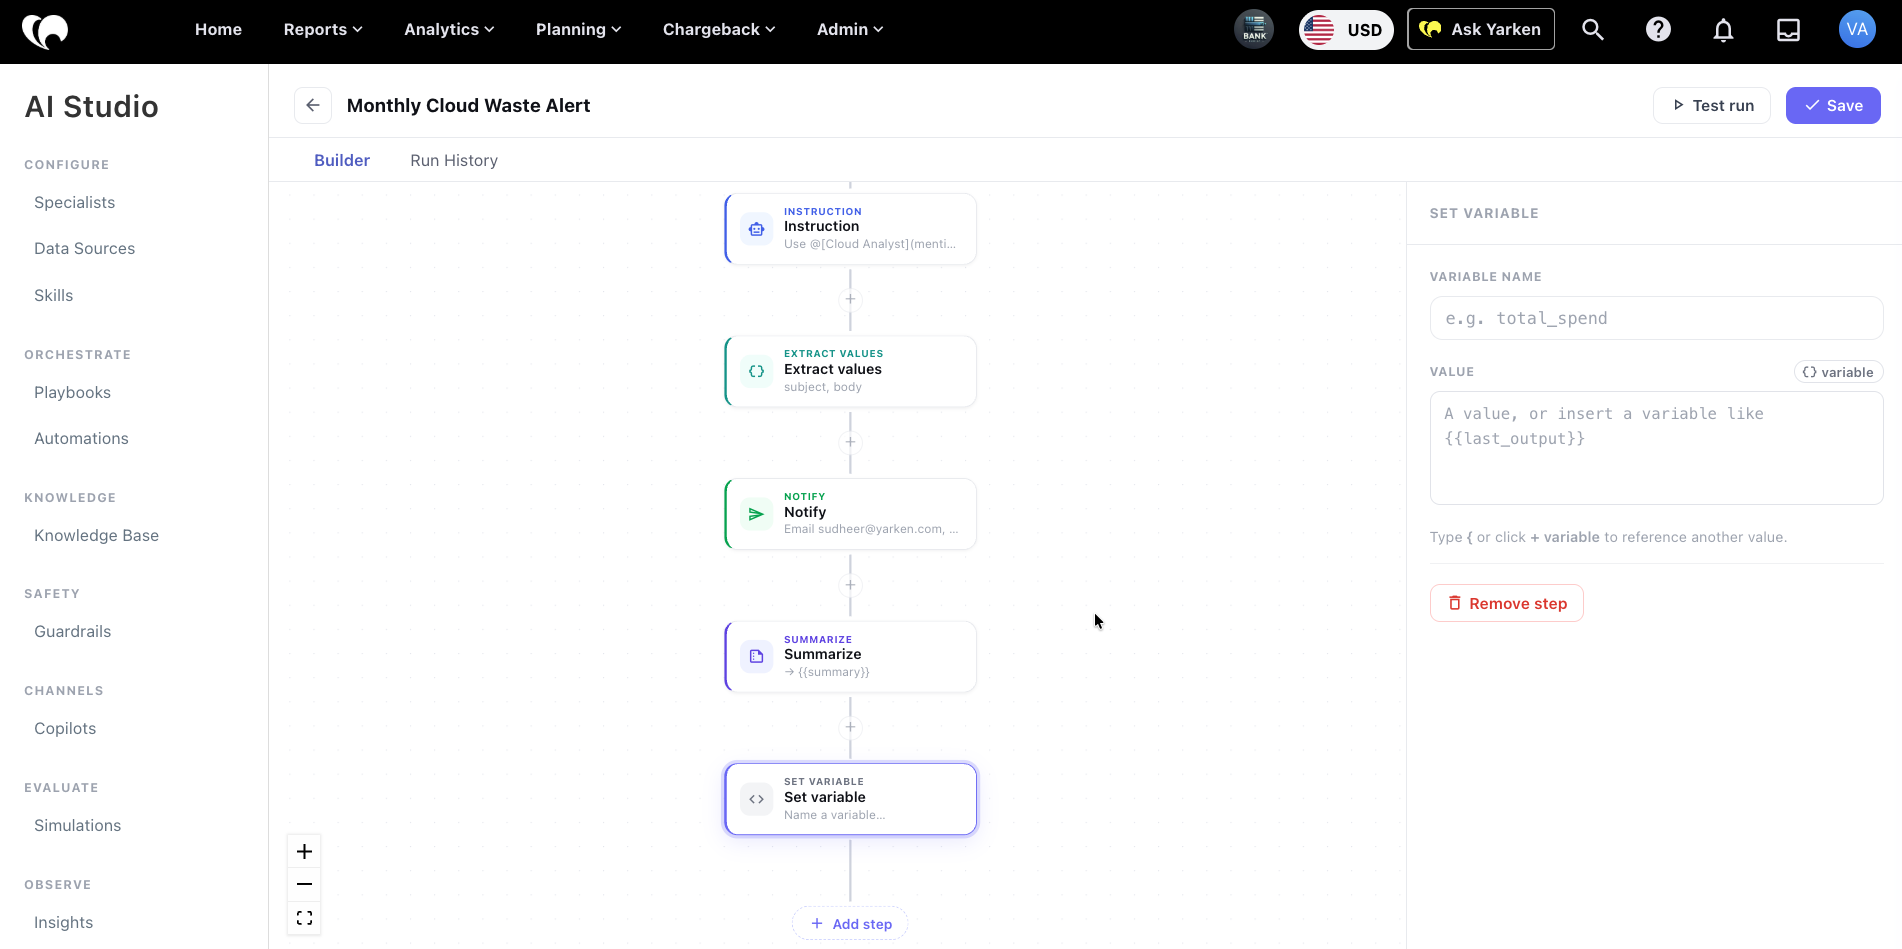Open Skills in the sidebar

(53, 295)
